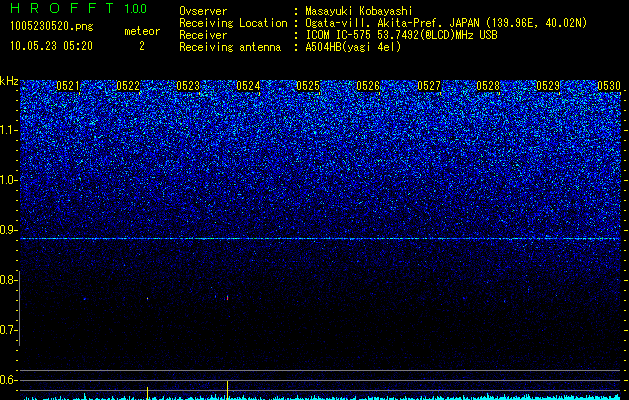The width and height of the screenshot is (629, 400).
Task: Click frequency axis label 1.1
Action: tap(8, 130)
